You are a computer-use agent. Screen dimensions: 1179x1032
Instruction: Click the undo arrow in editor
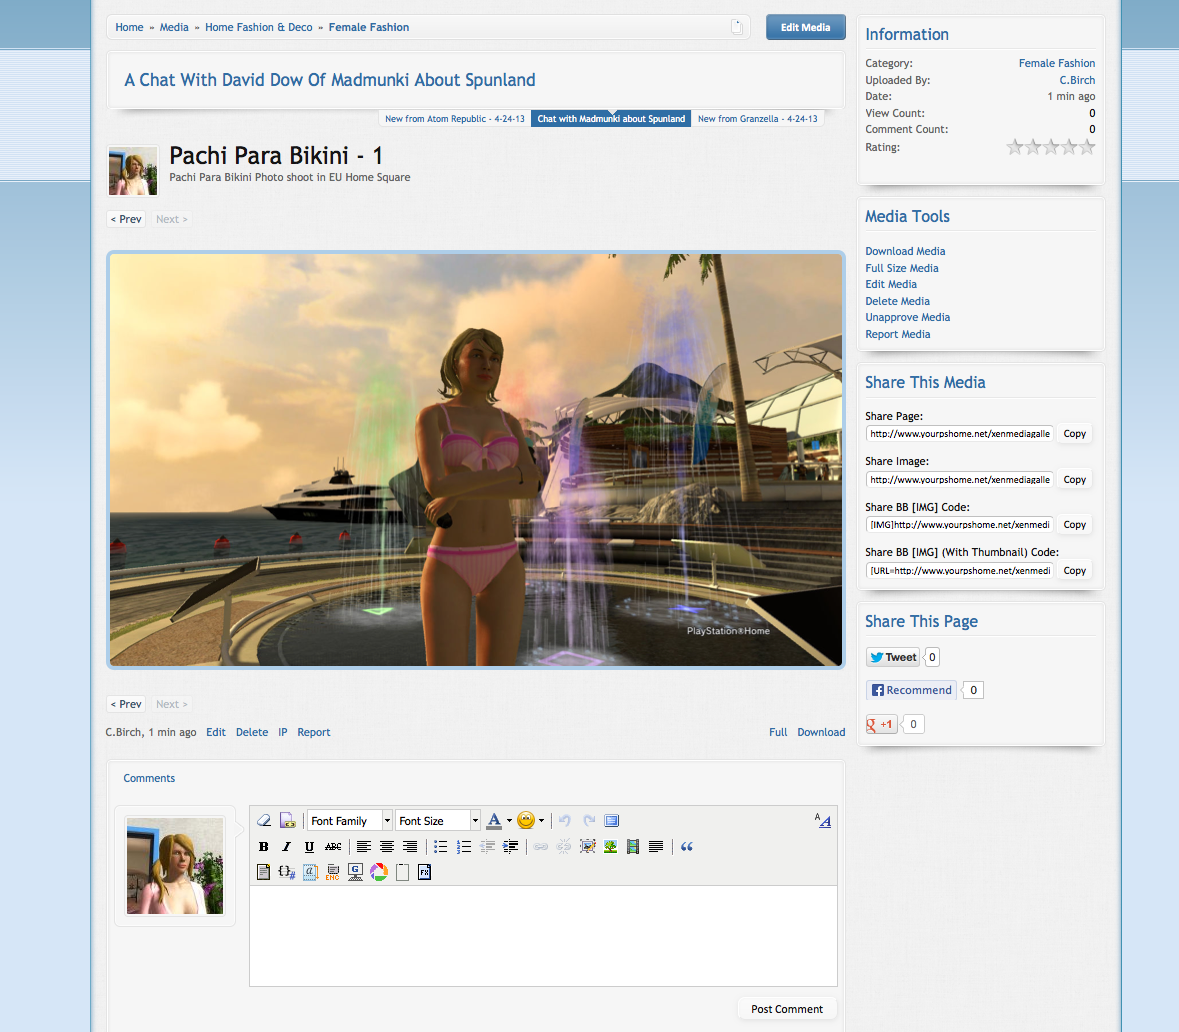(565, 821)
